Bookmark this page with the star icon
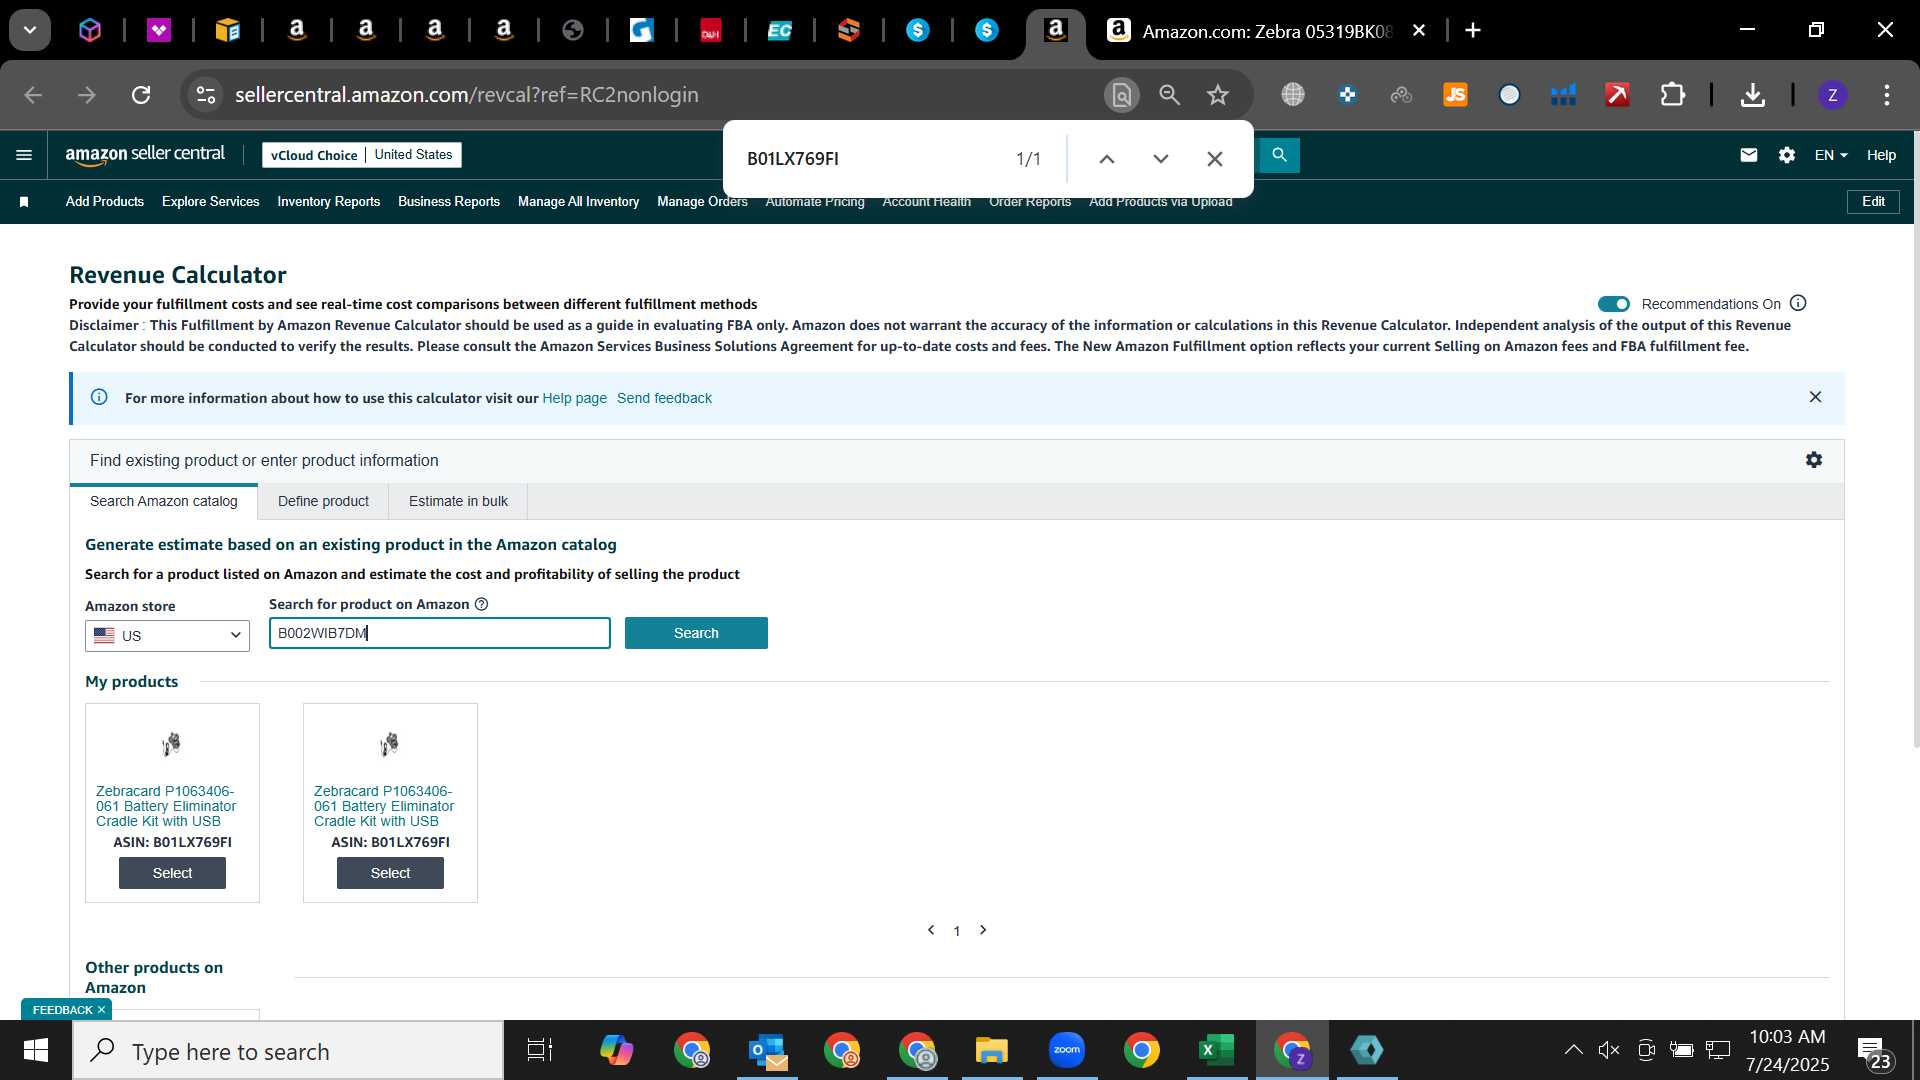The width and height of the screenshot is (1920, 1080). (x=1217, y=95)
